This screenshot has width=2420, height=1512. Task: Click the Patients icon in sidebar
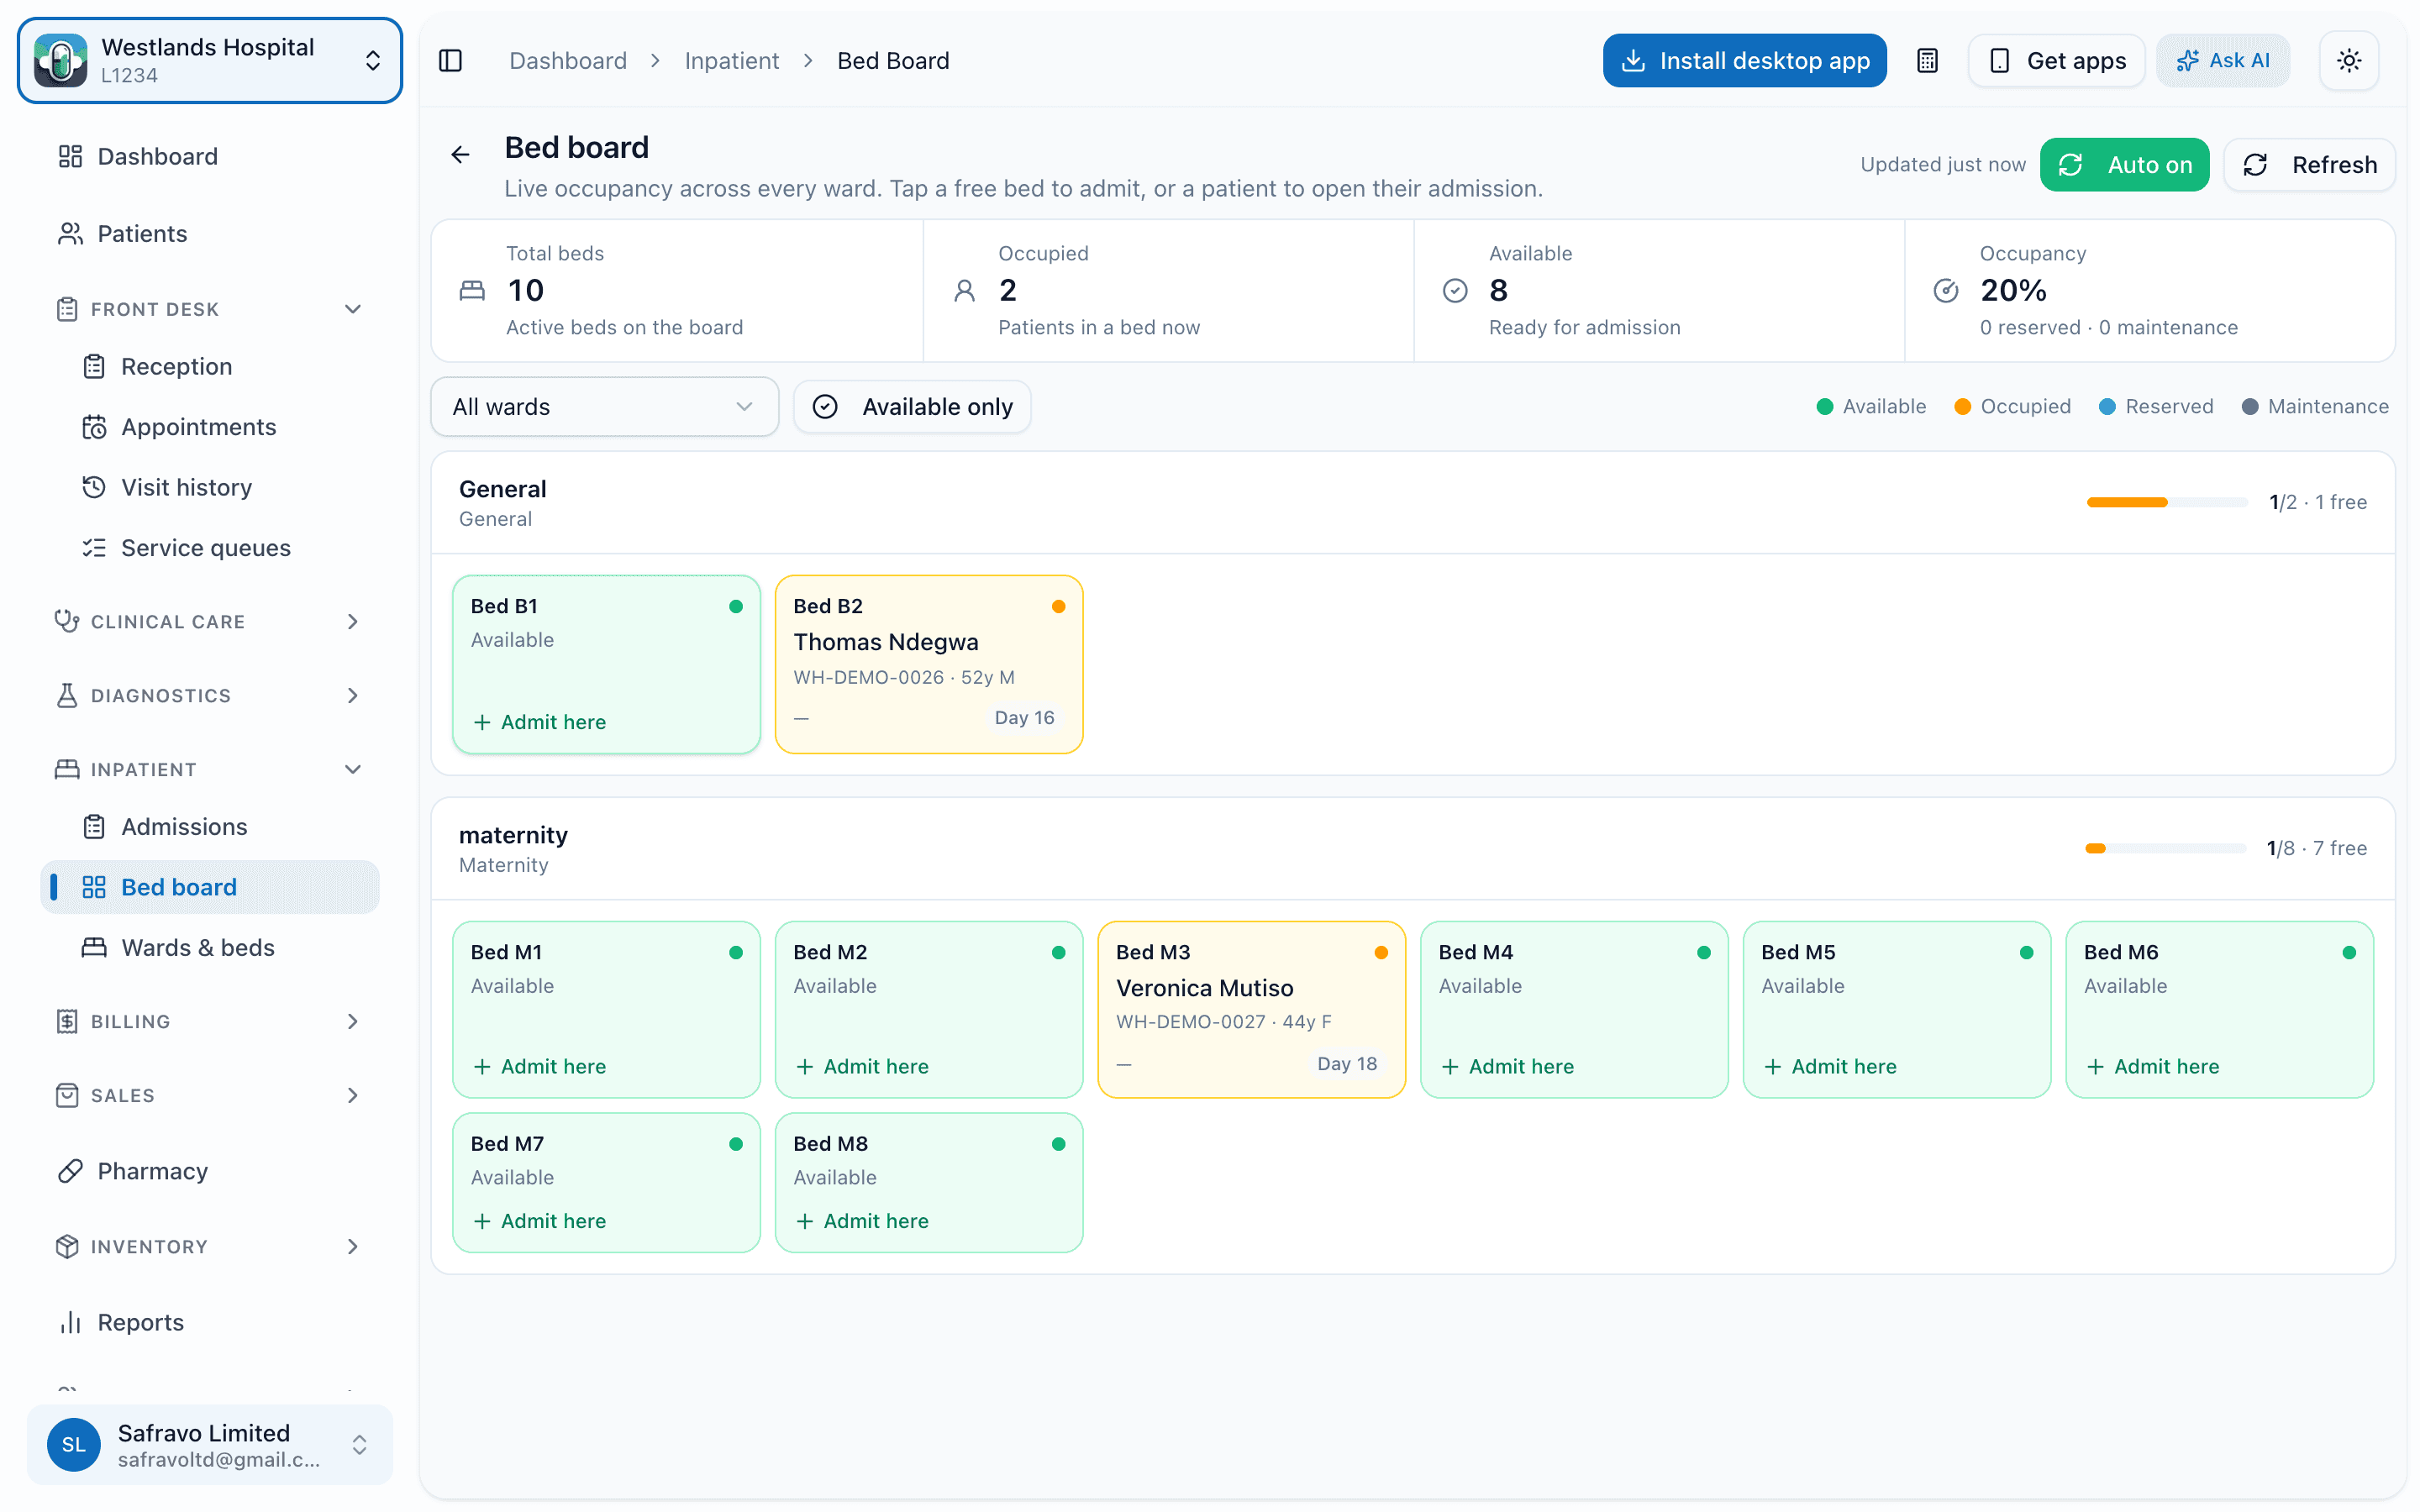69,233
